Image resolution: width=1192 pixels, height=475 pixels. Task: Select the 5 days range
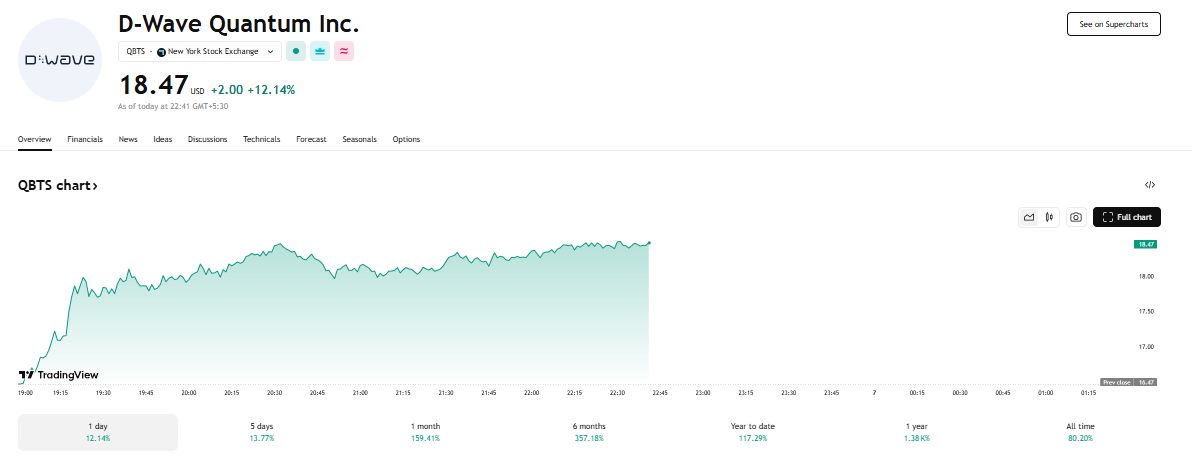262,432
